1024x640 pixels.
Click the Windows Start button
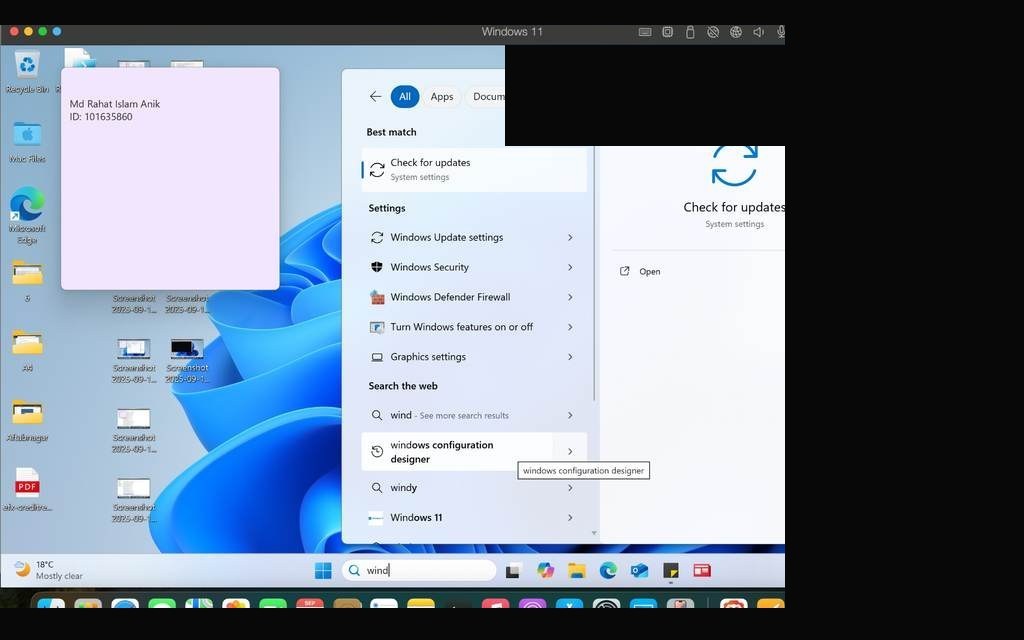pyautogui.click(x=323, y=571)
